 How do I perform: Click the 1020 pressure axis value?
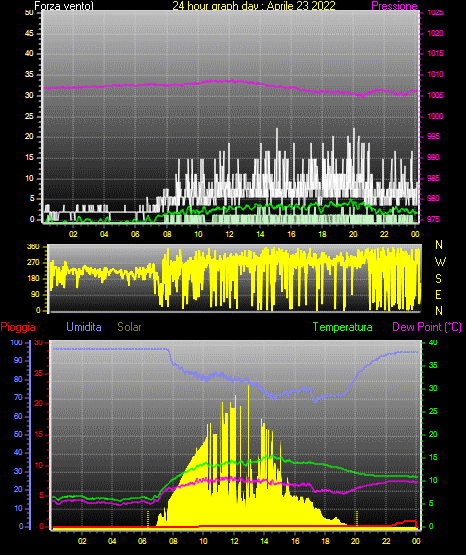pyautogui.click(x=435, y=33)
